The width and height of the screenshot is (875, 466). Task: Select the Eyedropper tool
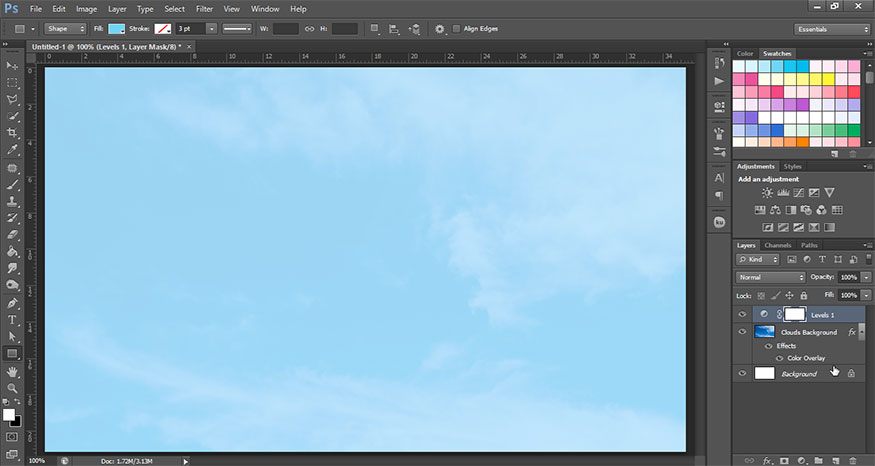click(12, 149)
